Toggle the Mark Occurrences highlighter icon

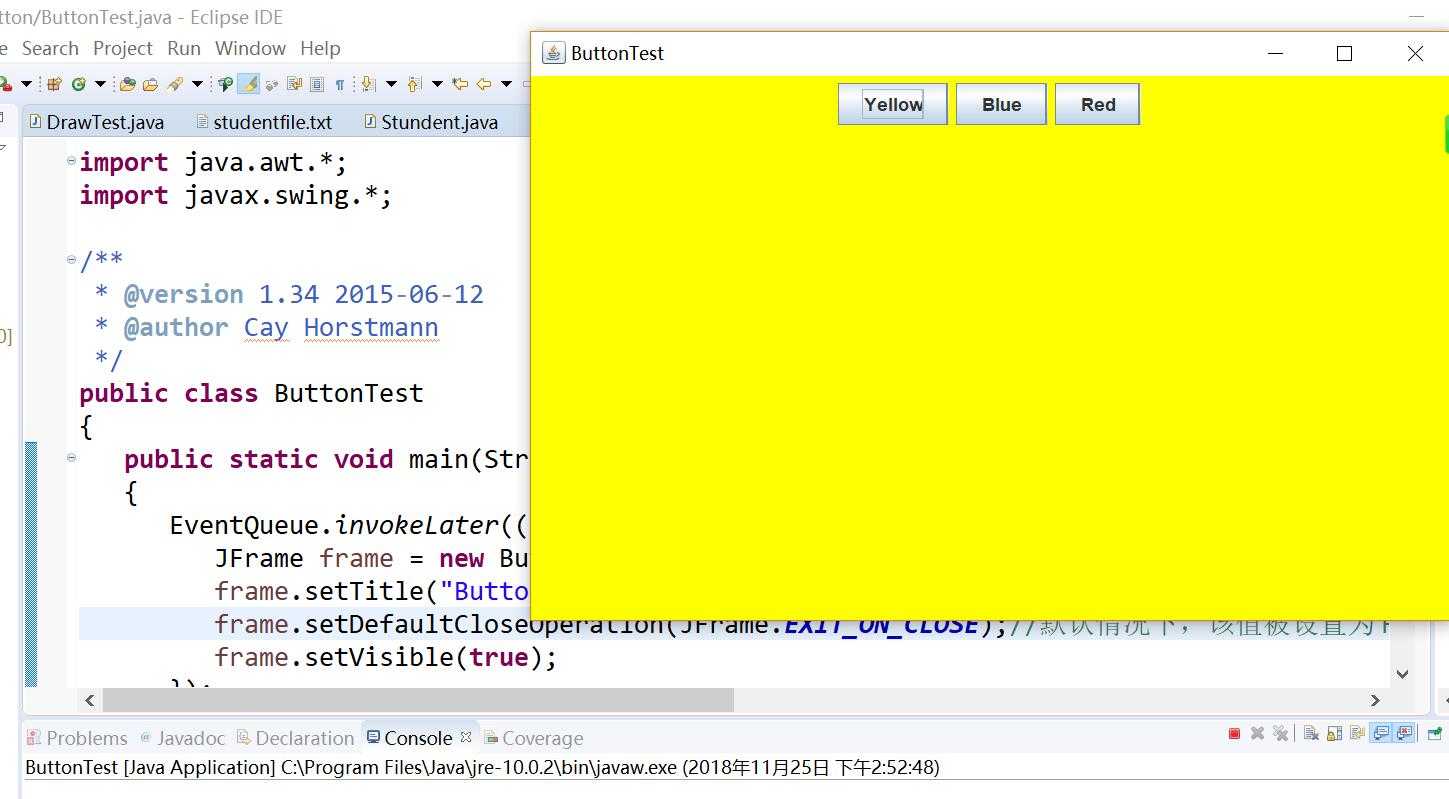click(x=248, y=84)
